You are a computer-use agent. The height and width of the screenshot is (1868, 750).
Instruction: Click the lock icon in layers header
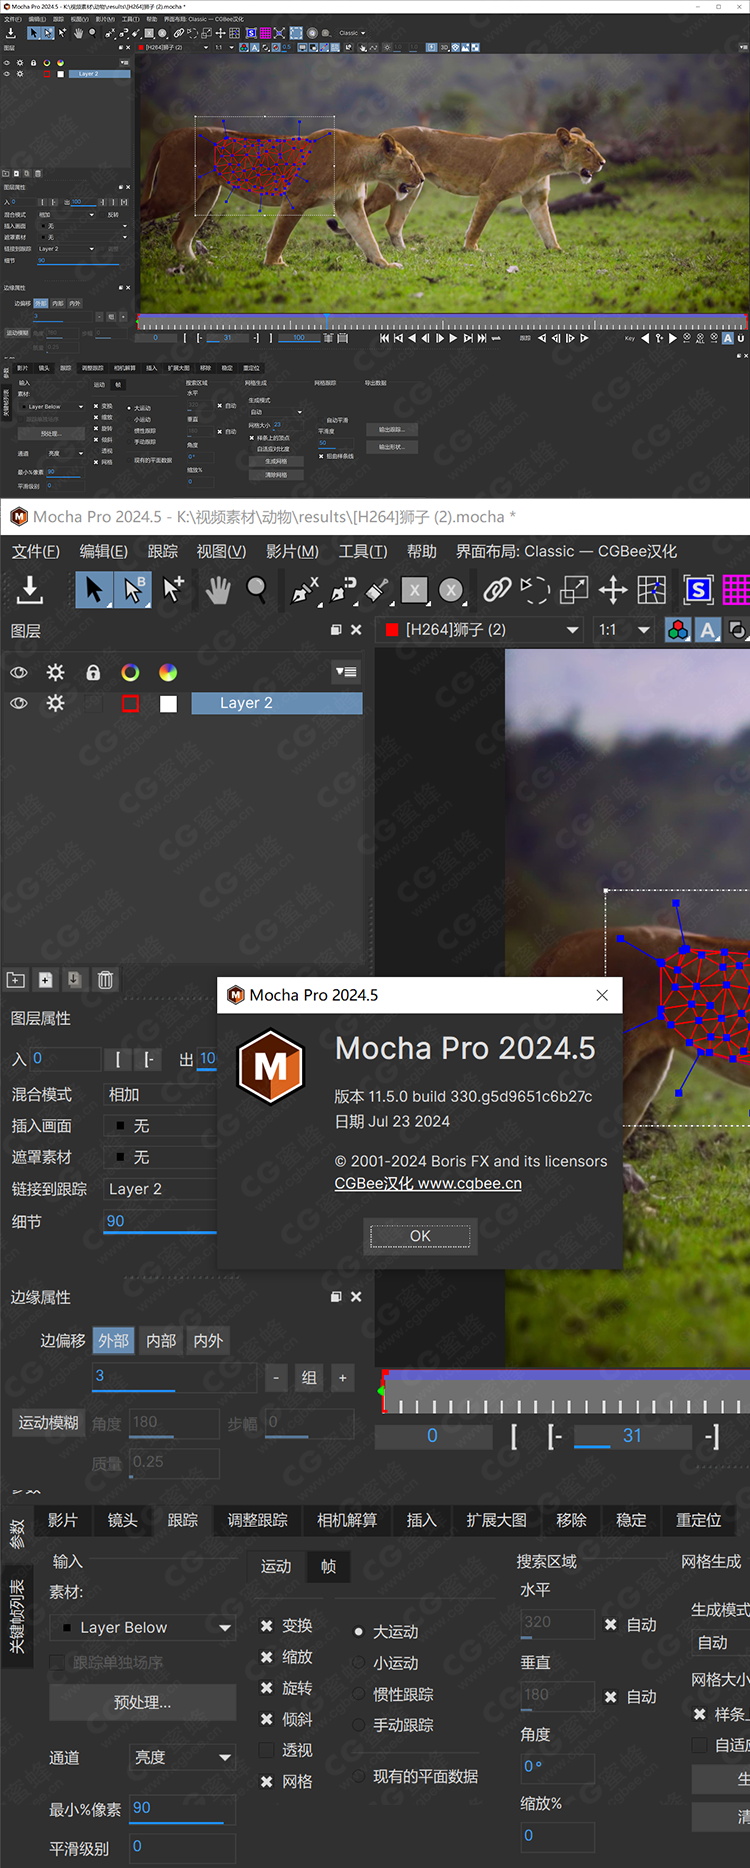[93, 672]
